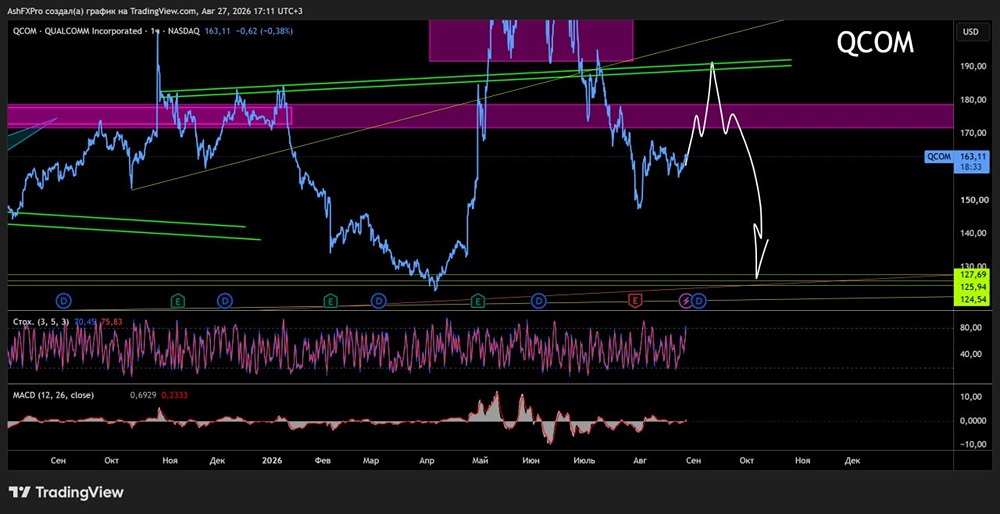The image size is (1000, 514).
Task: Click the 2026 label on time axis
Action: click(x=272, y=460)
